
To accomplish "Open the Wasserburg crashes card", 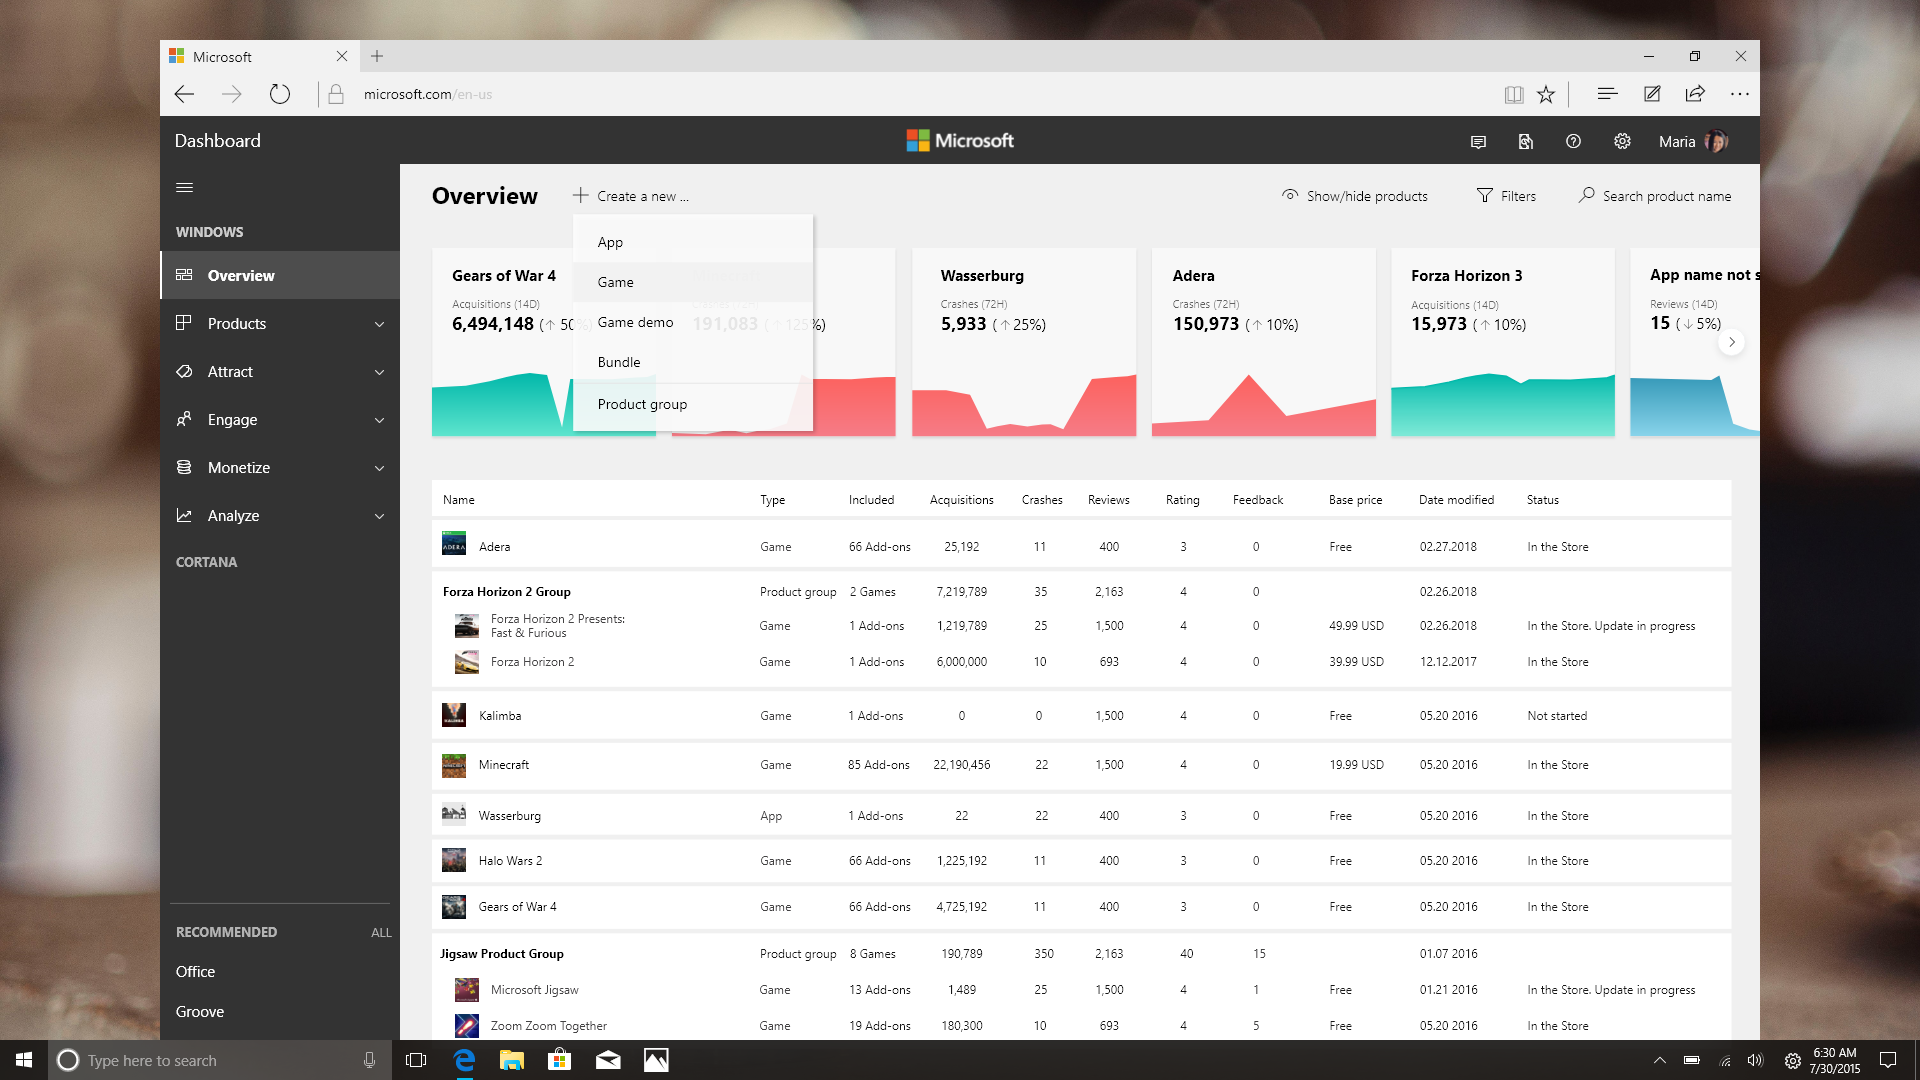I will [1024, 342].
